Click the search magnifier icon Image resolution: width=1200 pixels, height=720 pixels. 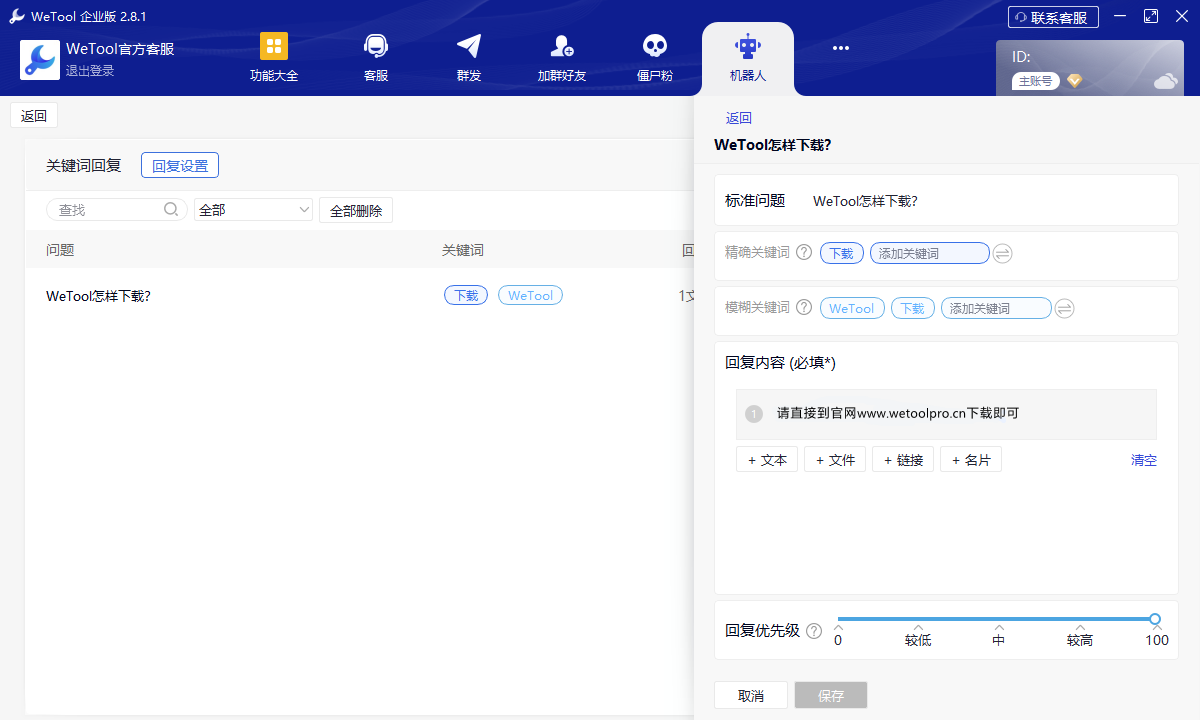pyautogui.click(x=171, y=209)
